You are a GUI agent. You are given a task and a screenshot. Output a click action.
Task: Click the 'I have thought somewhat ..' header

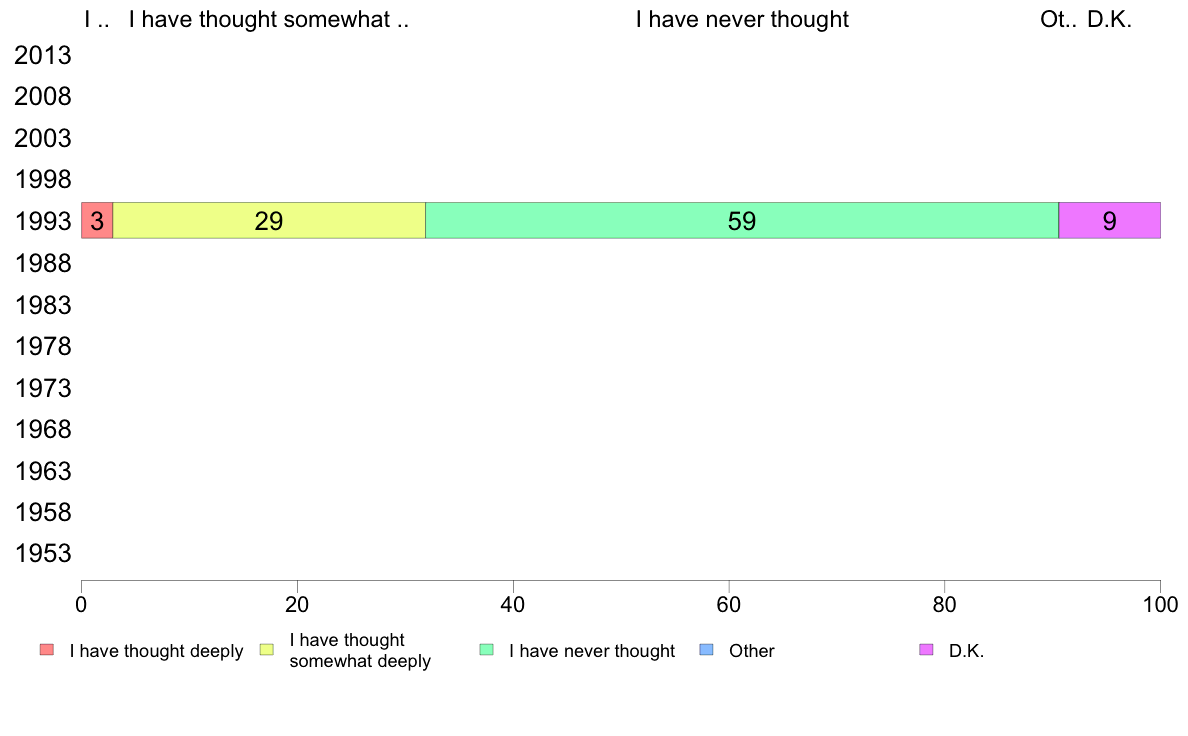(x=269, y=19)
